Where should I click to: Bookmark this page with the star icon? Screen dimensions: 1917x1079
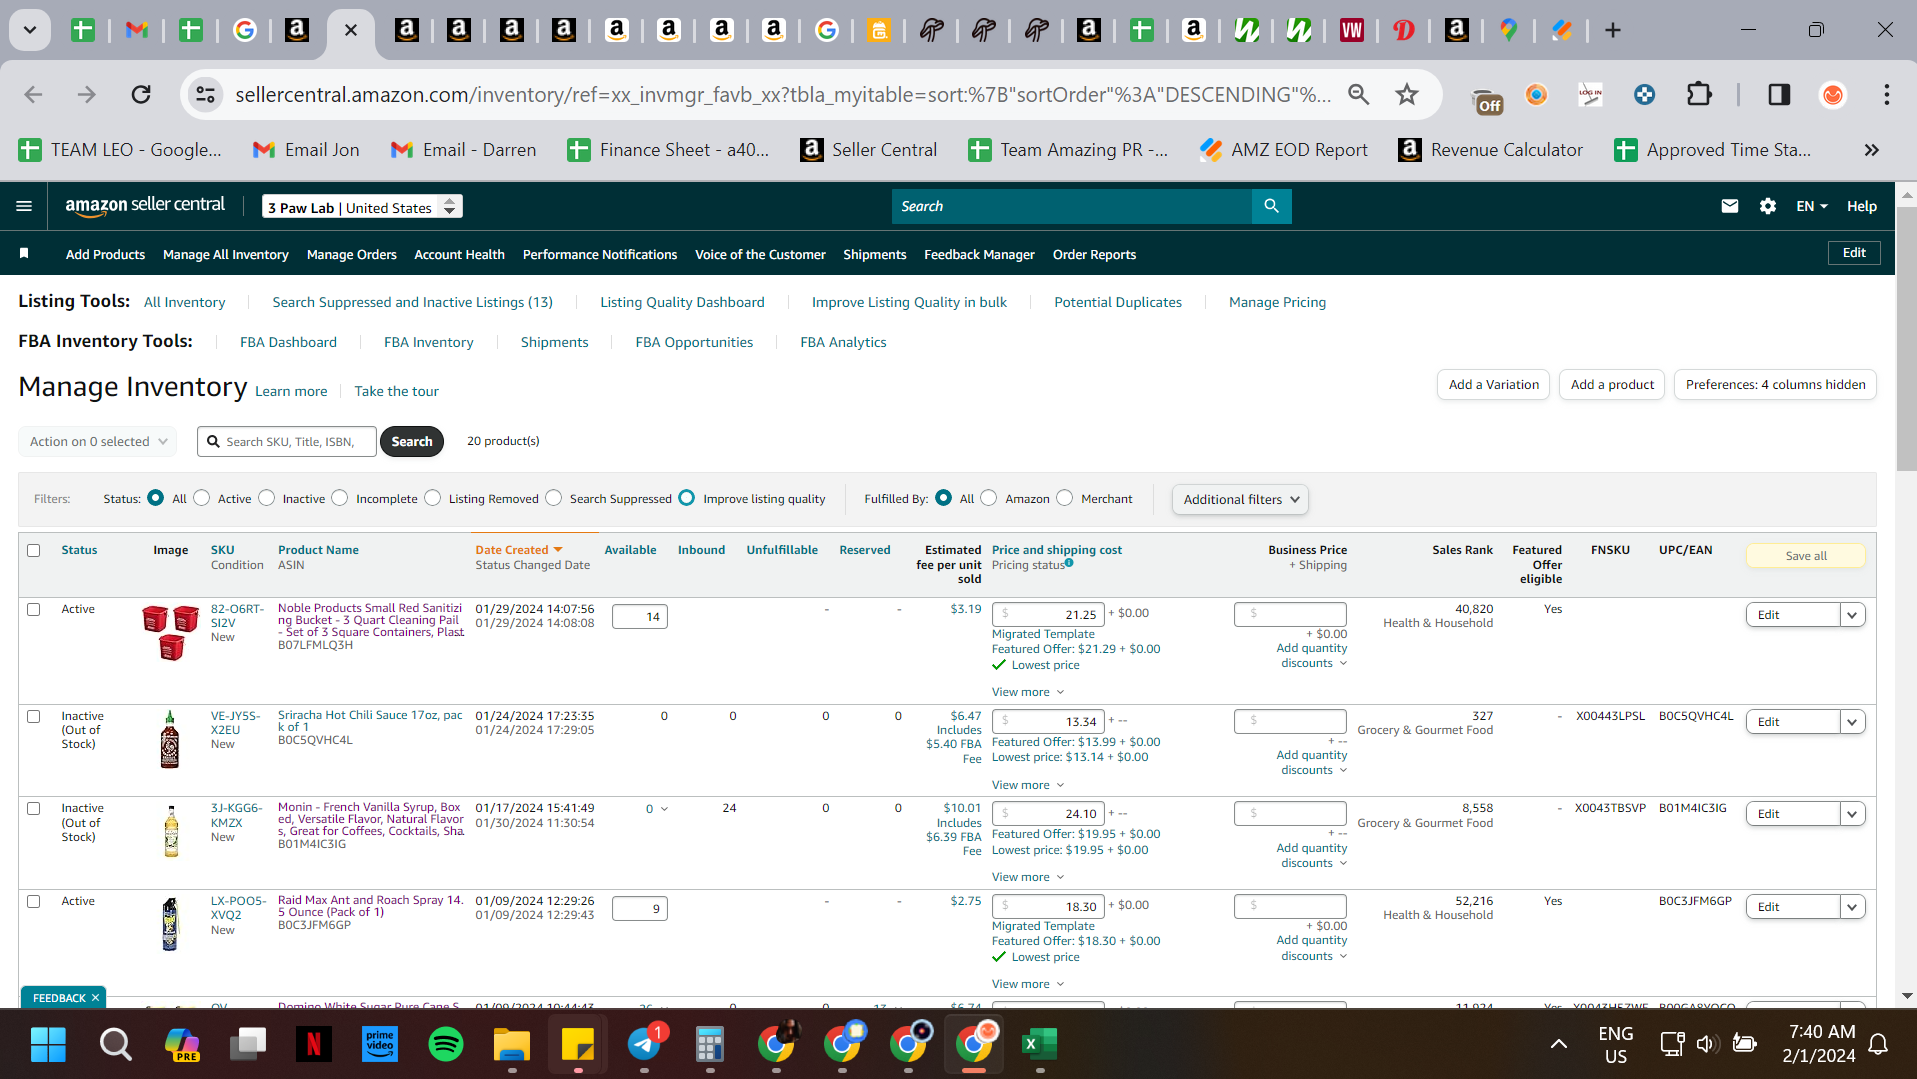click(1407, 94)
